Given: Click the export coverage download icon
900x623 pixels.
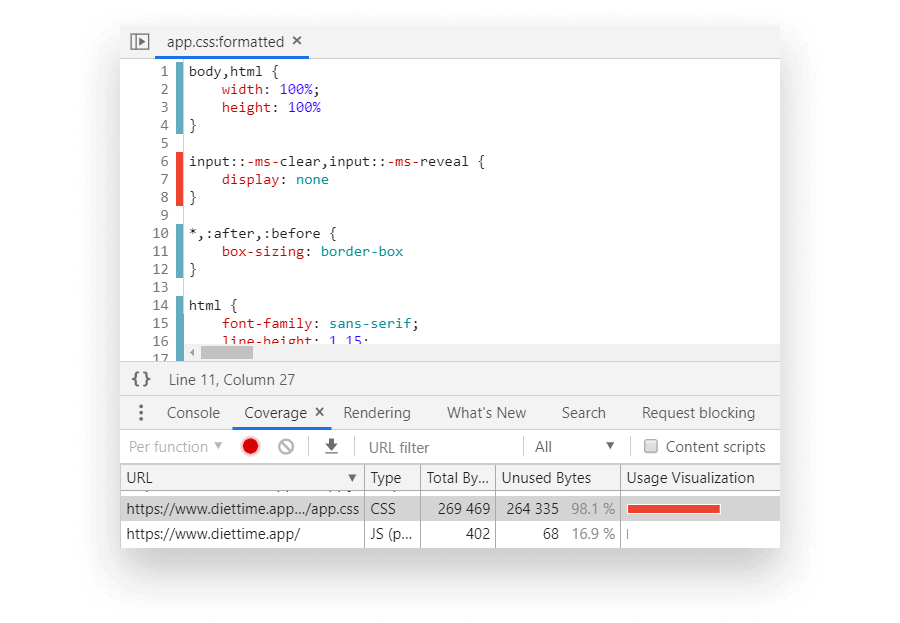Looking at the screenshot, I should point(331,446).
